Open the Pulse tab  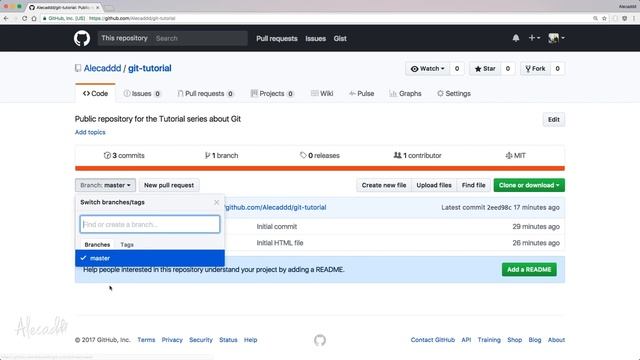(362, 93)
